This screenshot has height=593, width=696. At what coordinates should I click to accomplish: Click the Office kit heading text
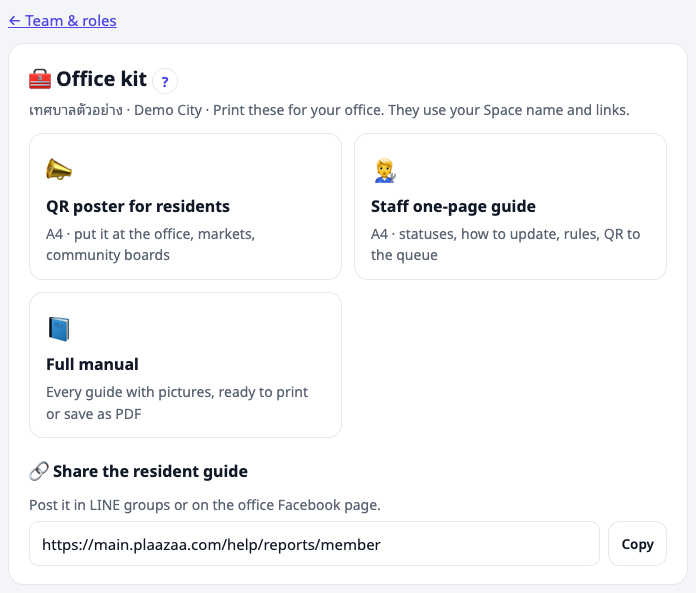click(102, 79)
